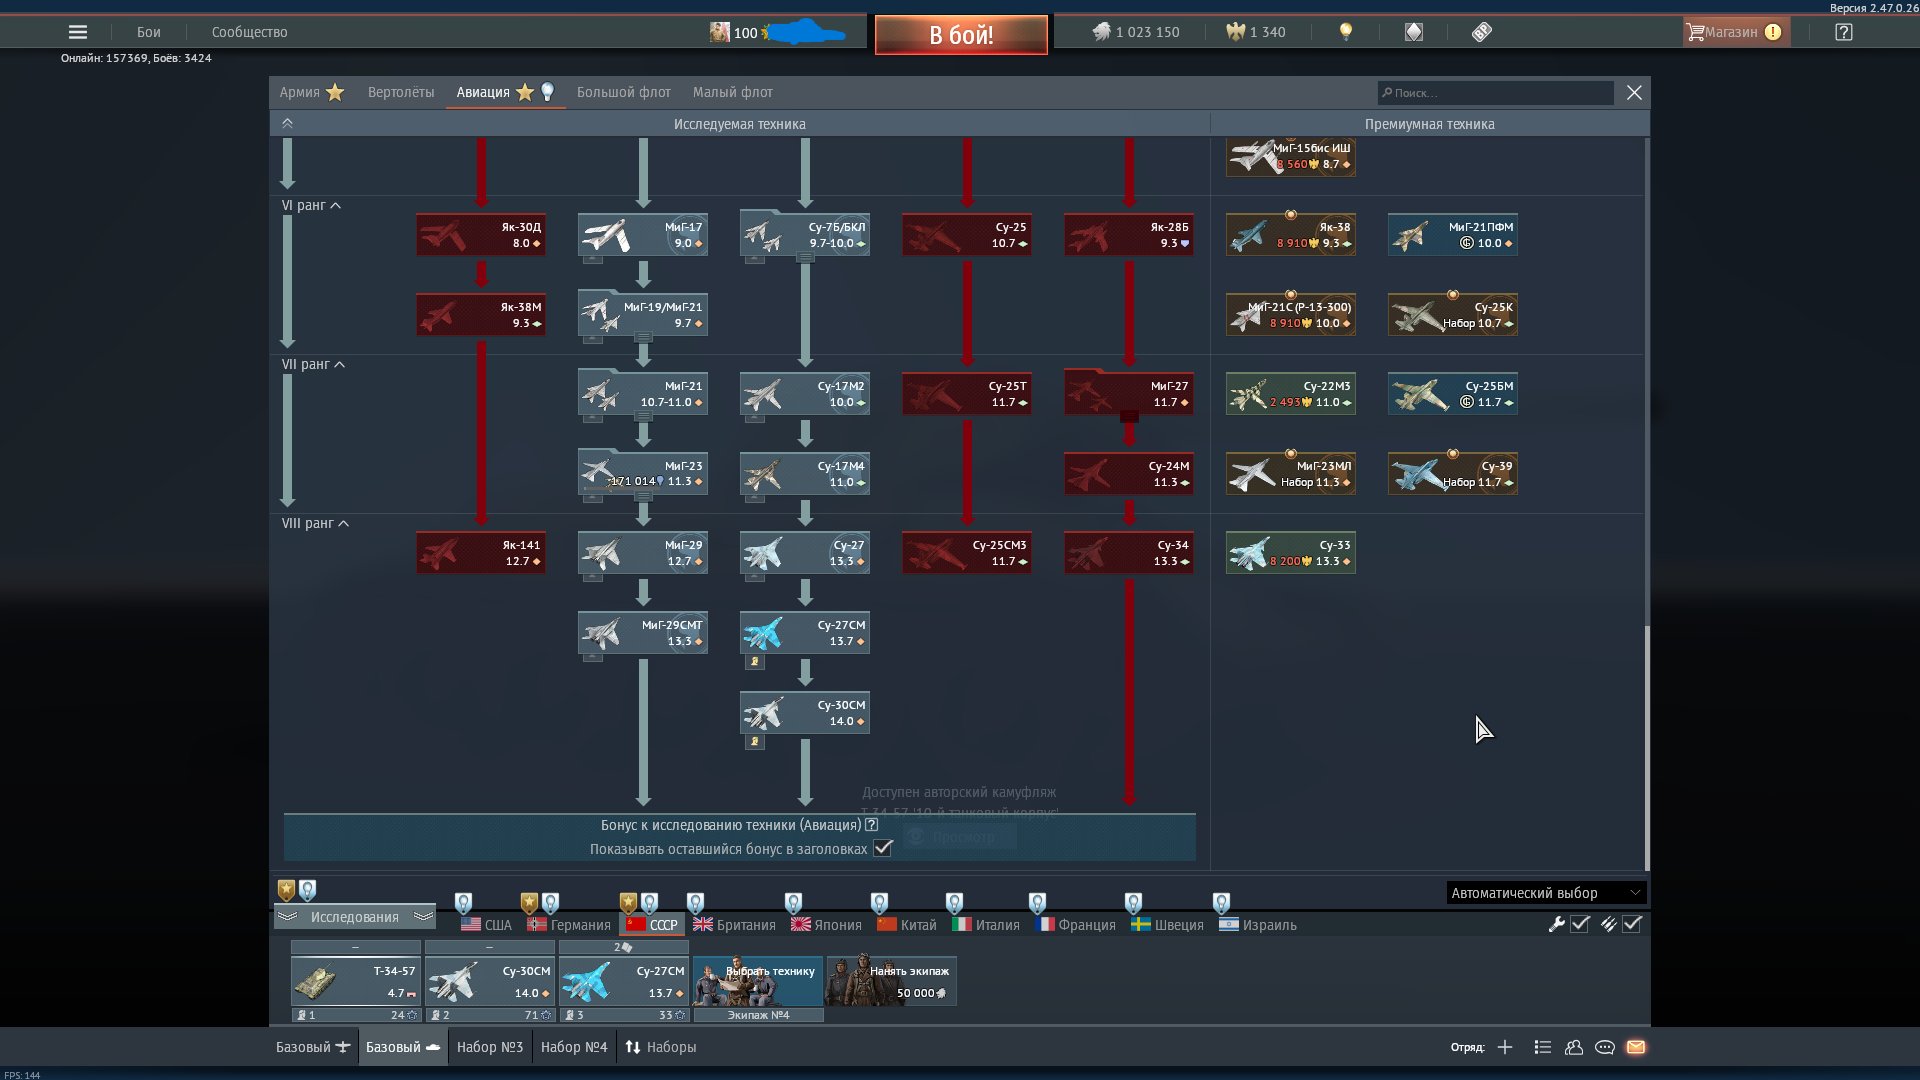This screenshot has width=1920, height=1080.
Task: Toggle the Исследования panel expander
Action: tap(354, 917)
